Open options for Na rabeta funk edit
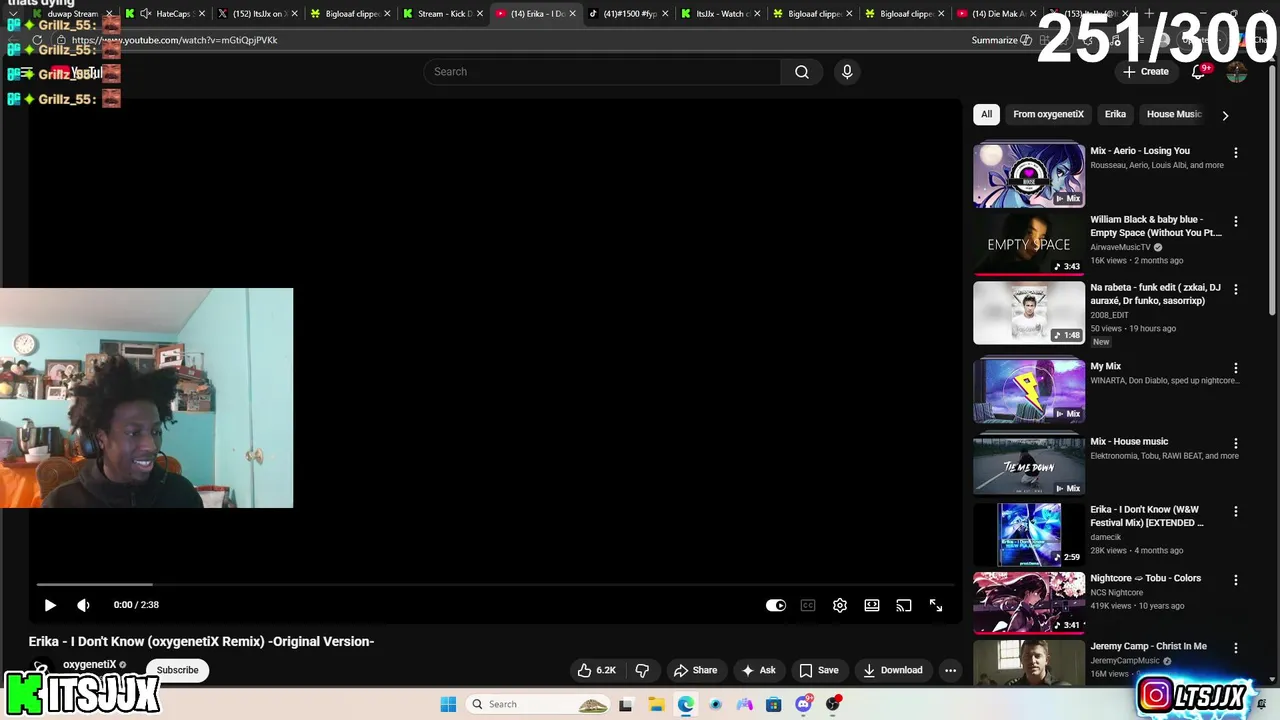The height and width of the screenshot is (720, 1280). 1236,289
